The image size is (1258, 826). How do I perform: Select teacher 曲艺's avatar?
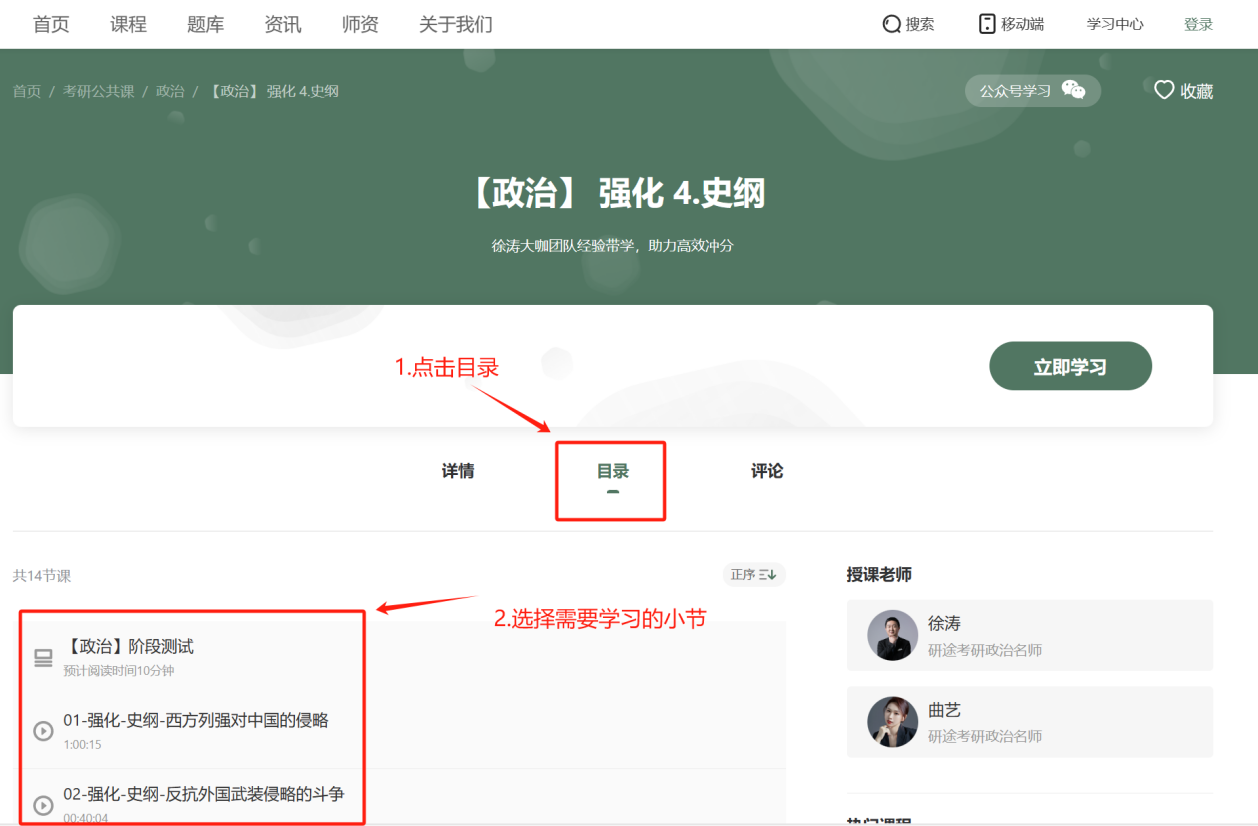892,721
